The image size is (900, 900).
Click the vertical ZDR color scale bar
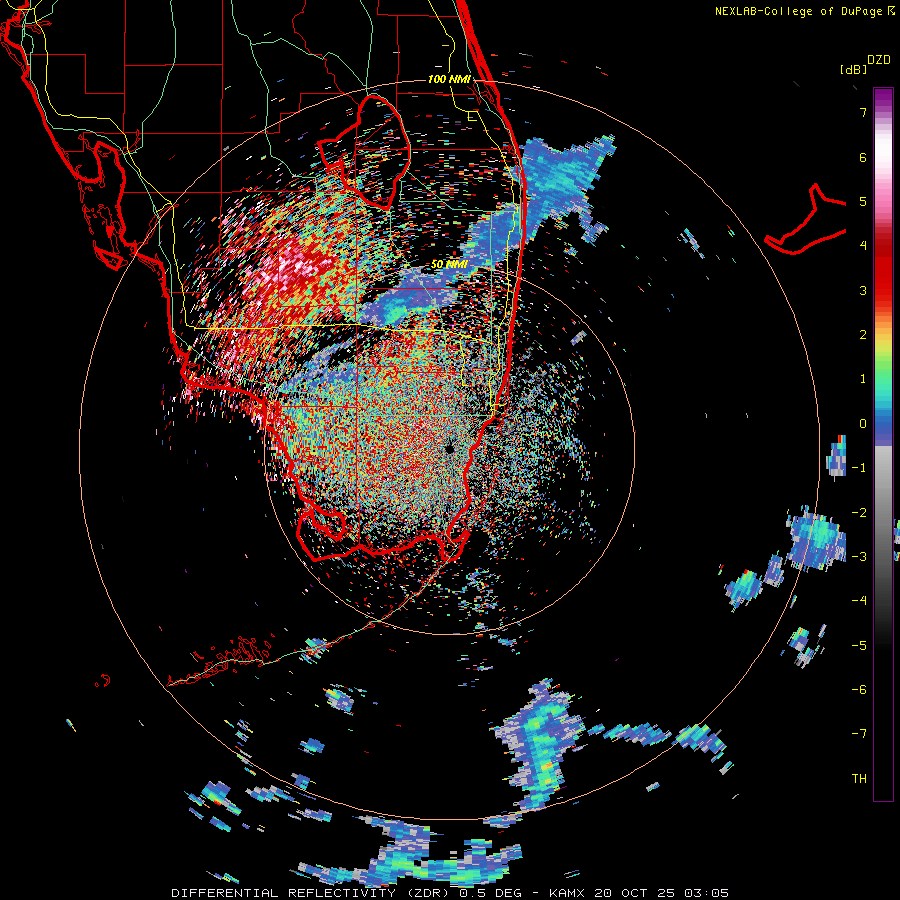click(x=883, y=444)
